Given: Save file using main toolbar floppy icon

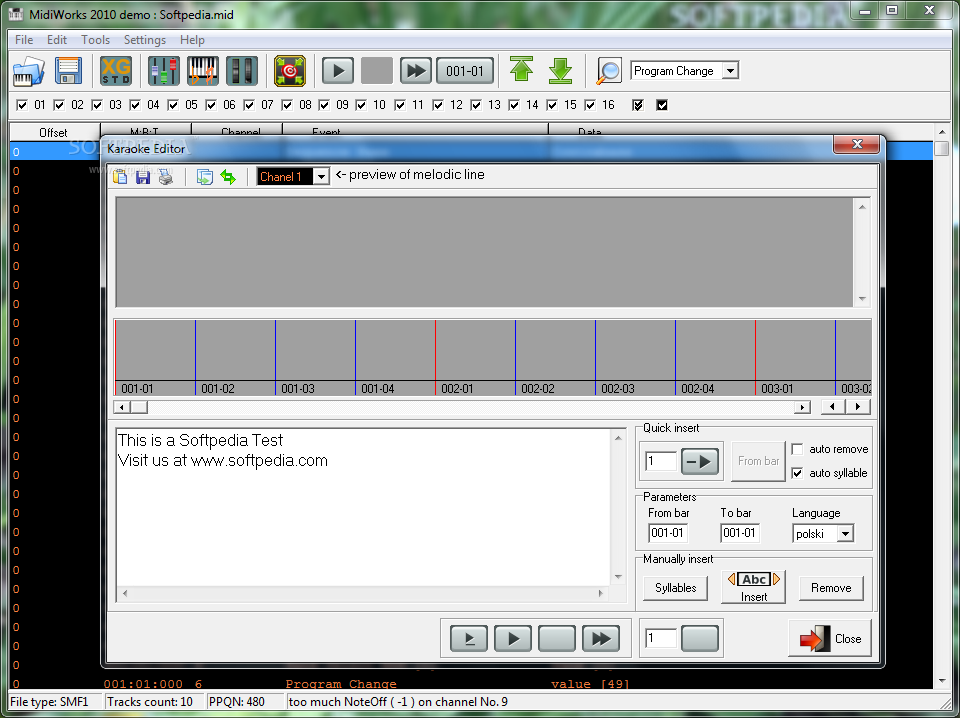Looking at the screenshot, I should [69, 71].
